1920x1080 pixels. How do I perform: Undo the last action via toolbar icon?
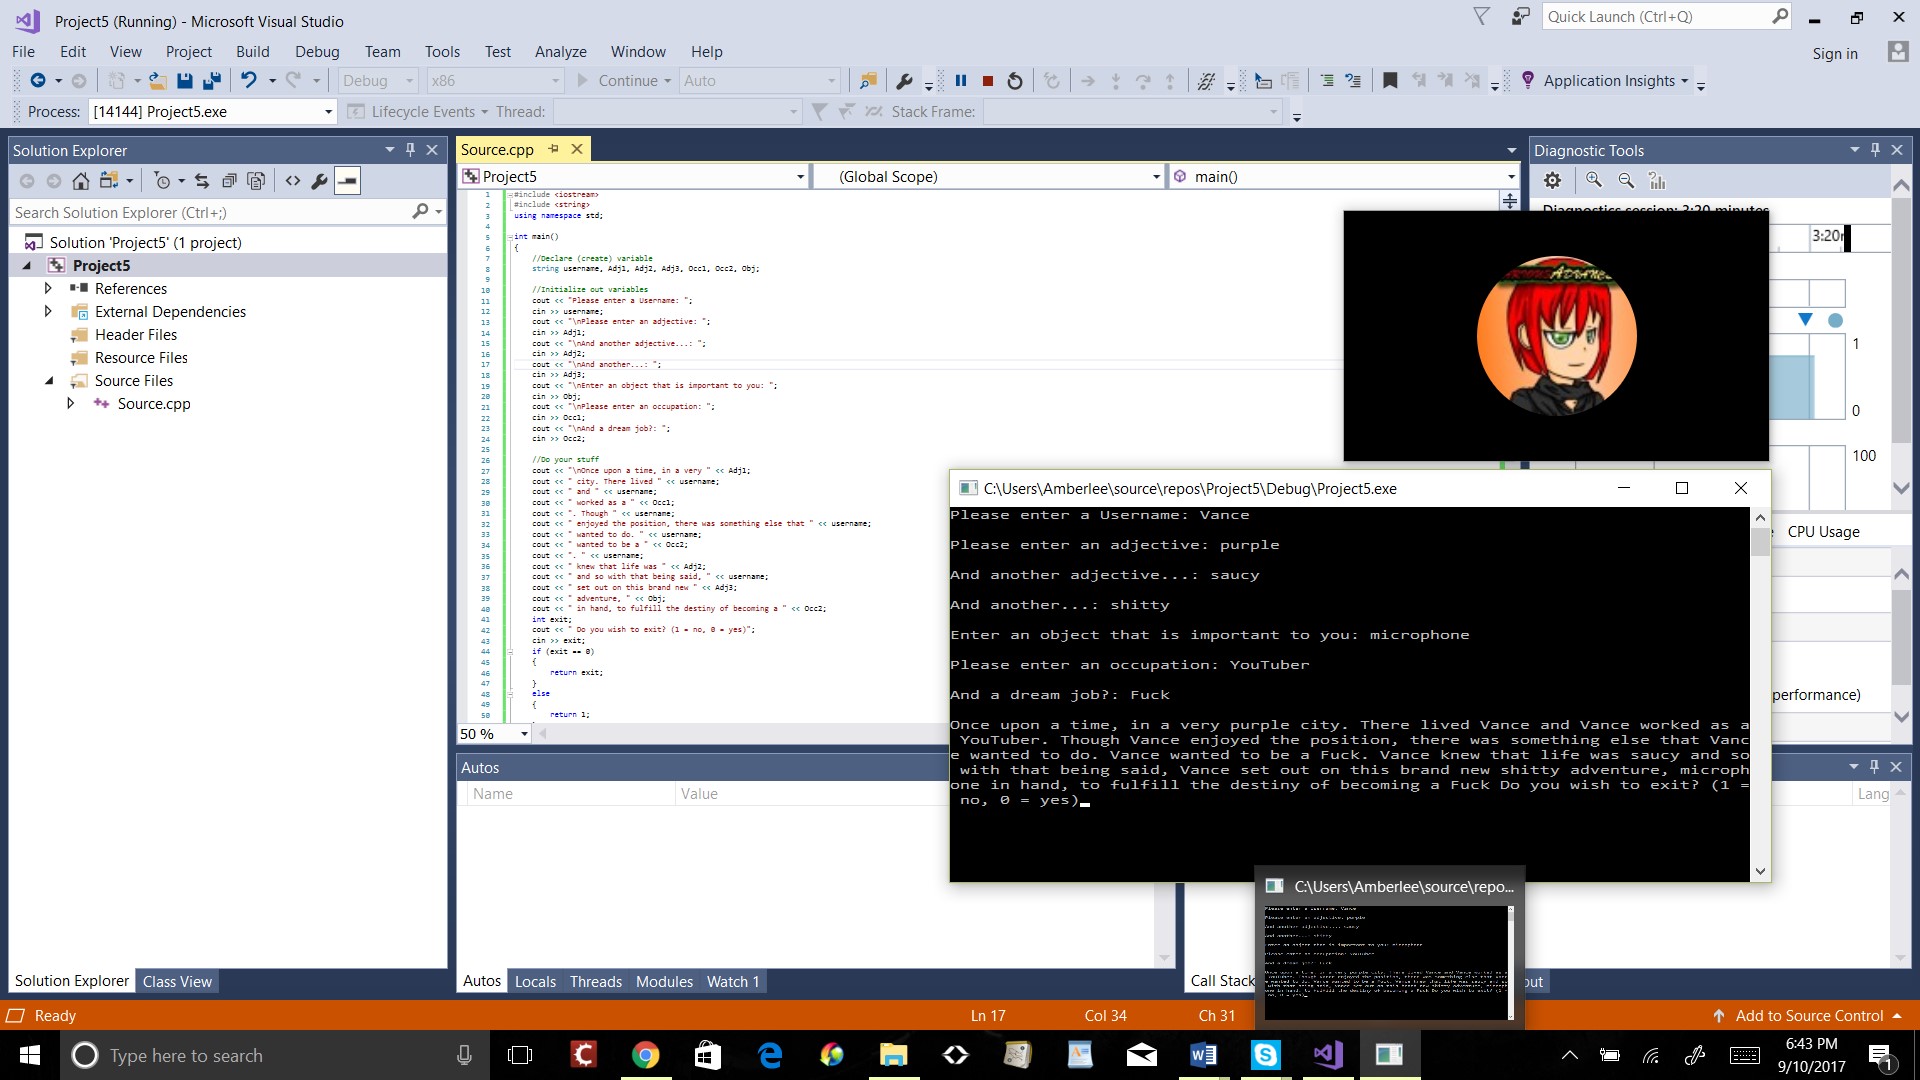point(249,81)
